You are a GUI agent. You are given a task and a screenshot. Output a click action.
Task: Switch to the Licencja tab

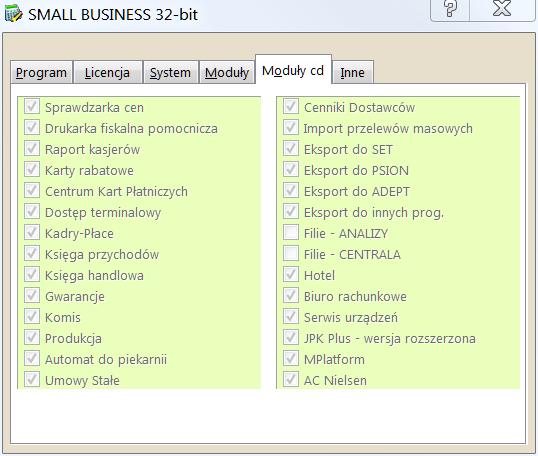coord(108,72)
